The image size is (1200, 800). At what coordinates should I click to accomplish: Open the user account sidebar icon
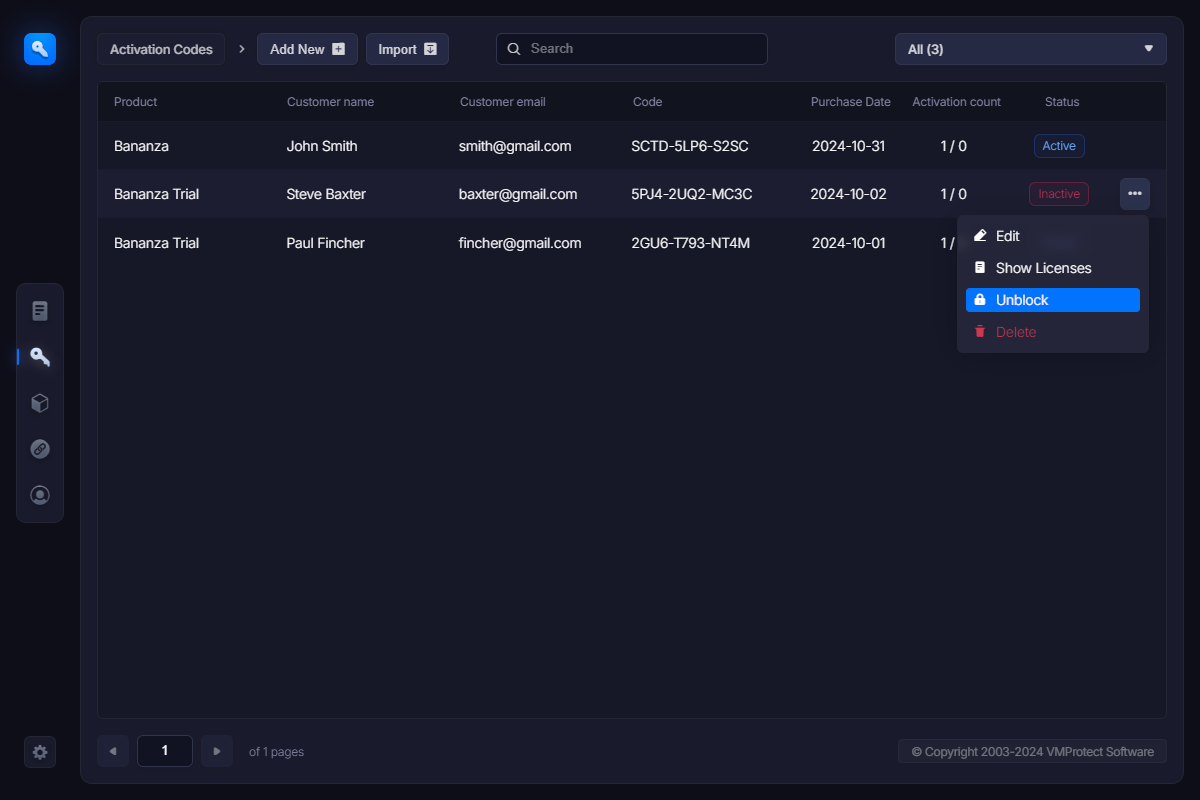point(40,495)
